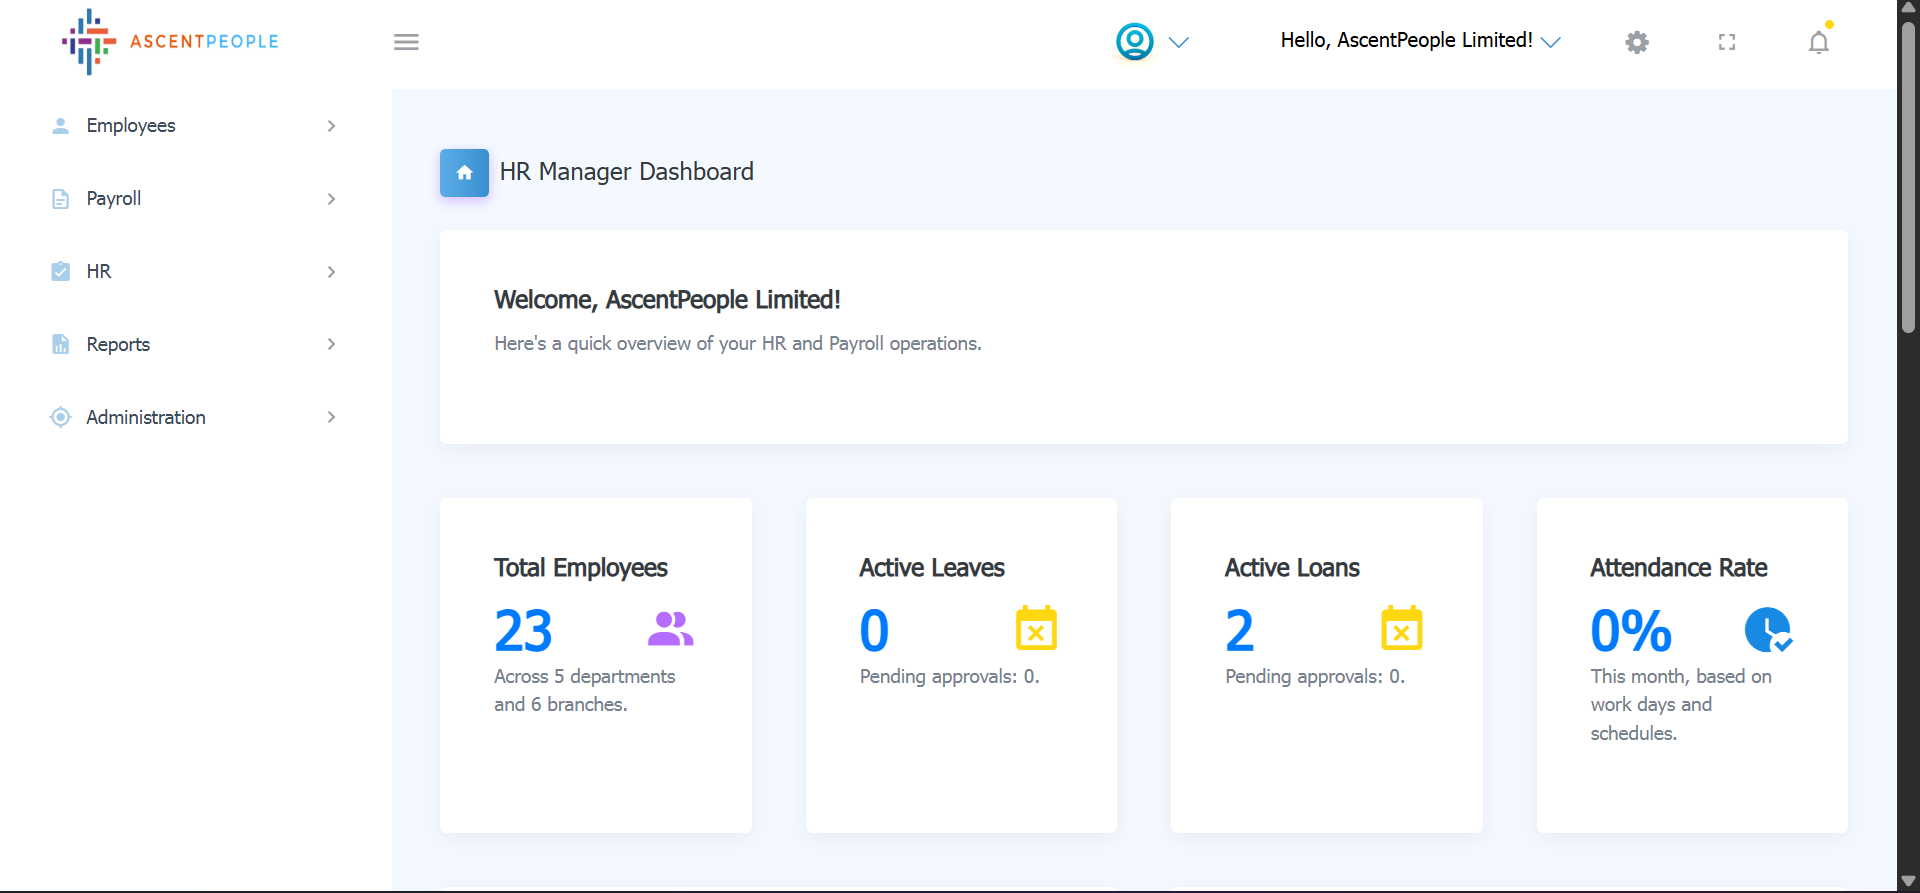The height and width of the screenshot is (893, 1920).
Task: Click the scroll down arrow on scrollbar
Action: (1908, 881)
